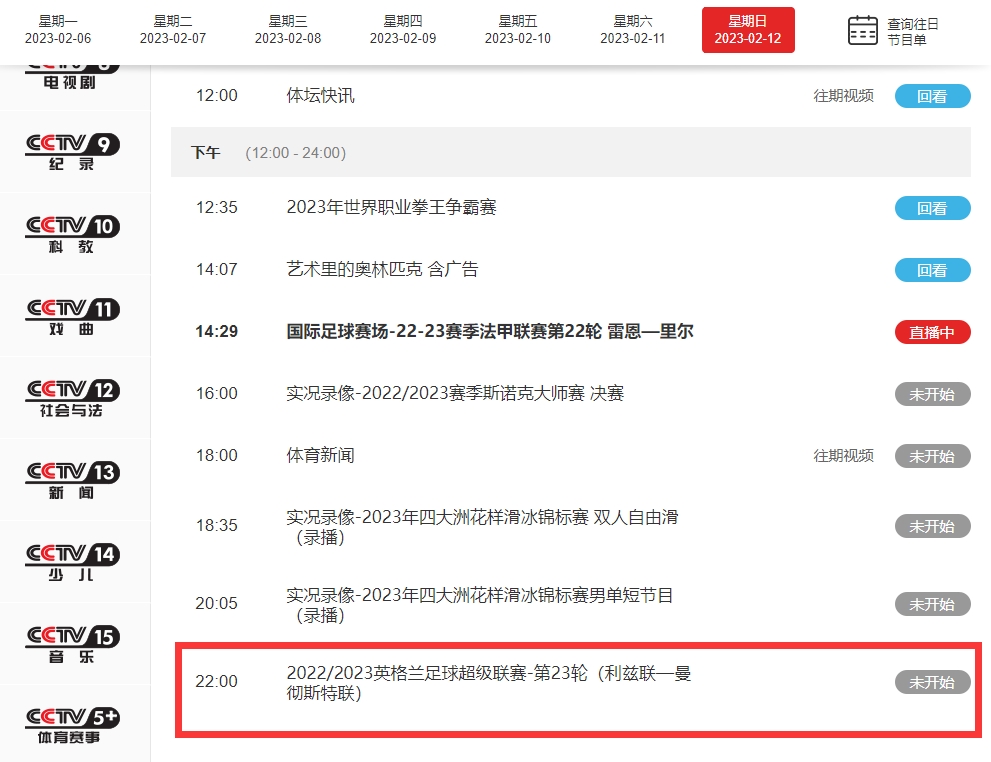
Task: Click the red 直播中 button
Action: pyautogui.click(x=932, y=332)
